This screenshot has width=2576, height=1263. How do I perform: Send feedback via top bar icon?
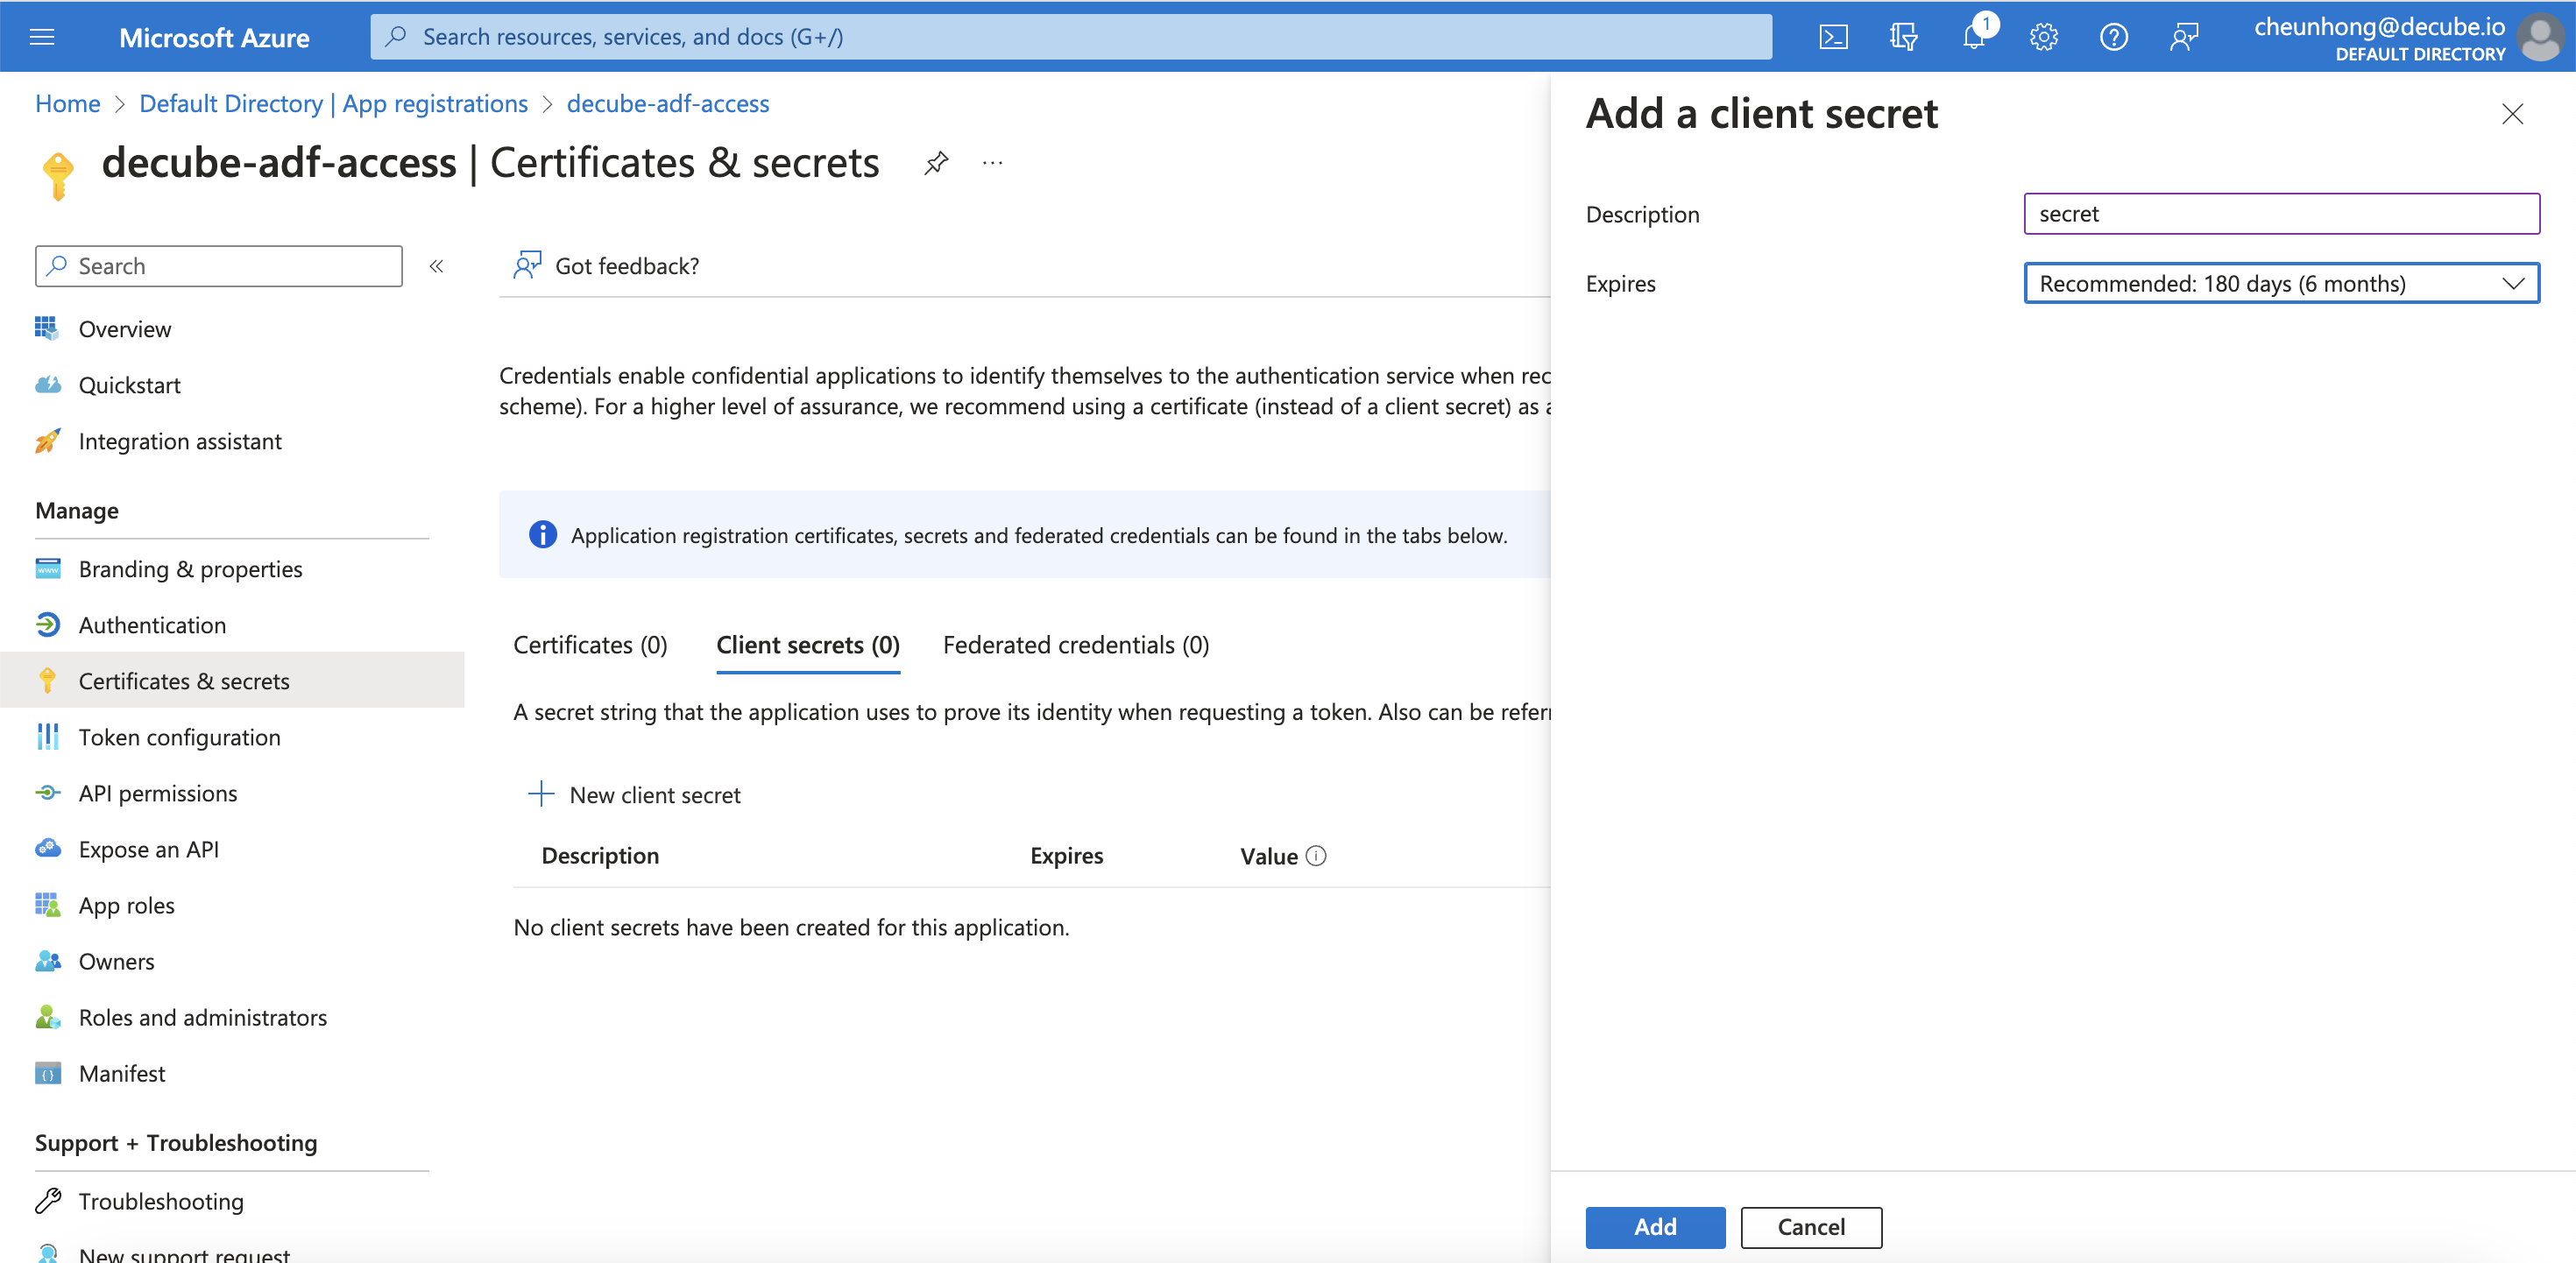(x=2184, y=37)
